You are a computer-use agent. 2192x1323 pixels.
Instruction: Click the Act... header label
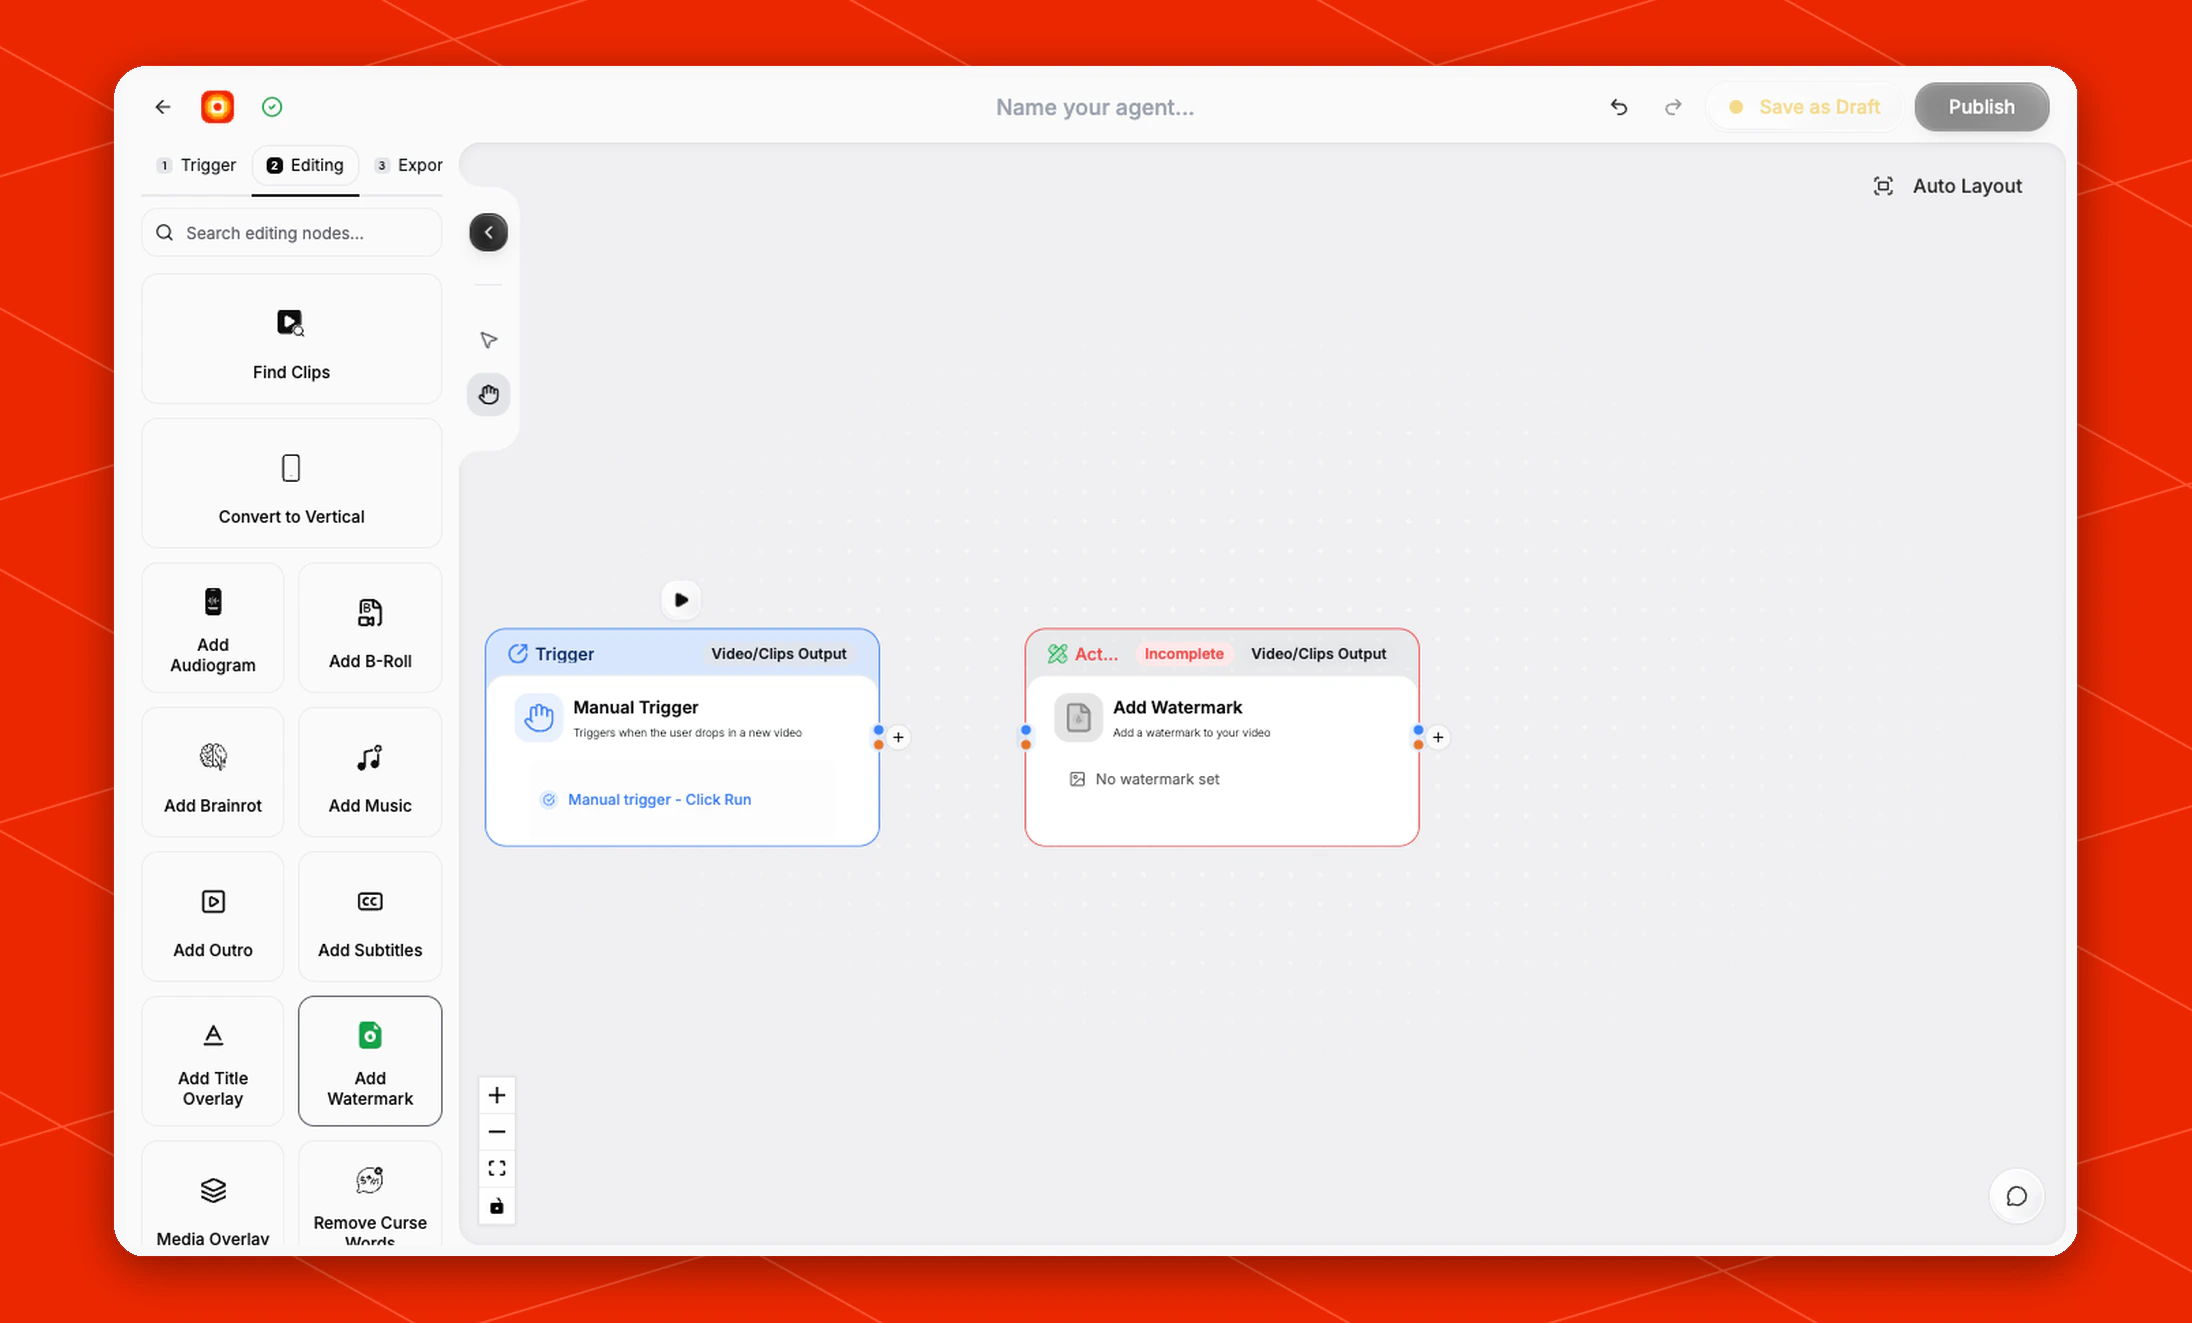click(x=1096, y=654)
